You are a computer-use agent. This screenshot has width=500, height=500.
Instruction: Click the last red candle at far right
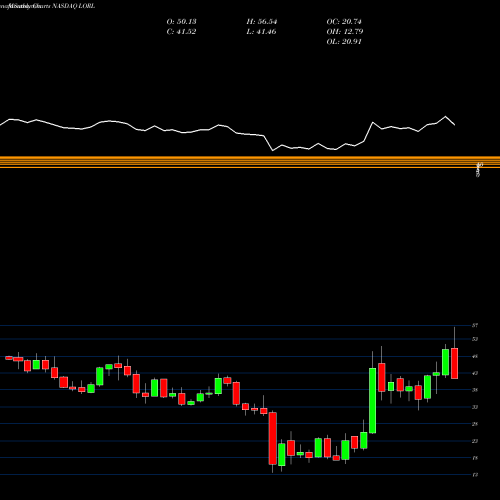point(454,363)
